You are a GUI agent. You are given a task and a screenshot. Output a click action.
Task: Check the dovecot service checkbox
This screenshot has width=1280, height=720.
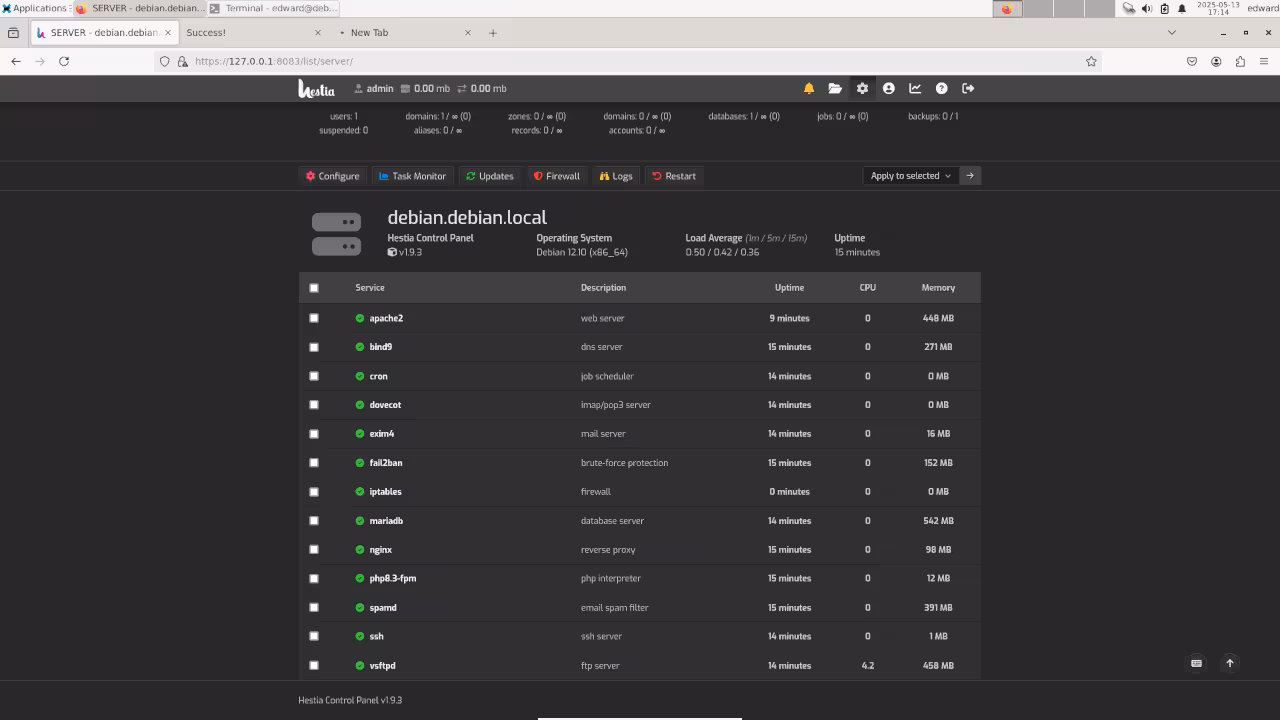point(314,405)
